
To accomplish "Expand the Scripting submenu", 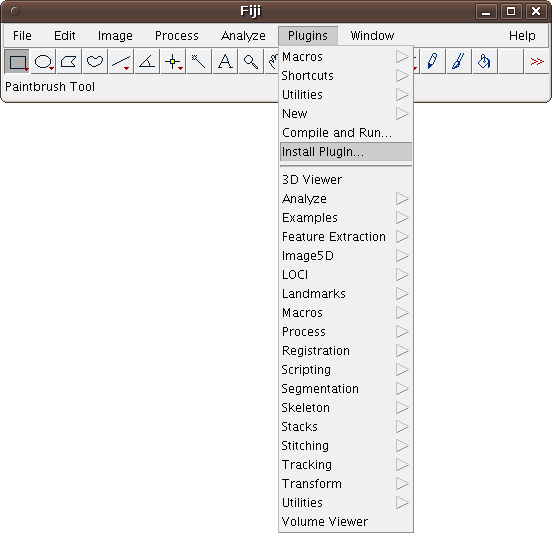I will coord(346,370).
